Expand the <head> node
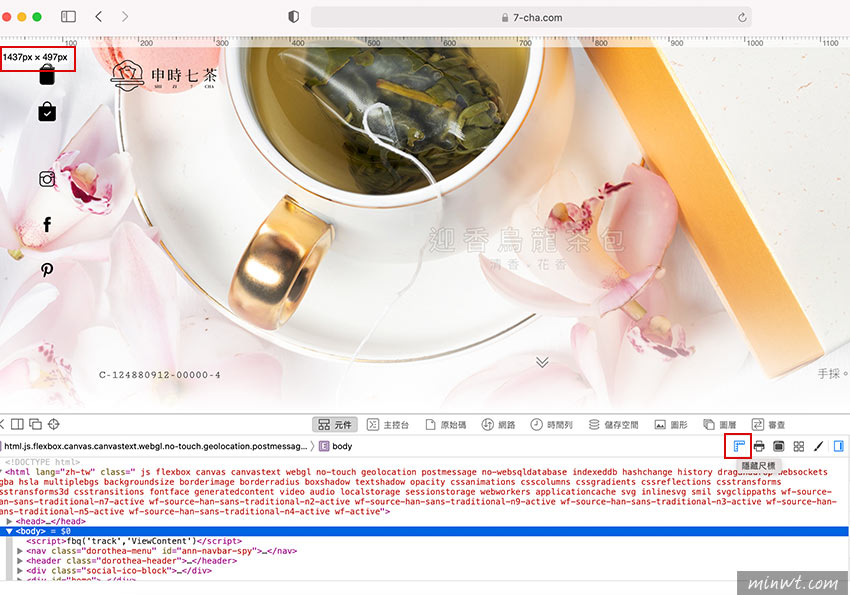This screenshot has height=595, width=850. coord(9,521)
